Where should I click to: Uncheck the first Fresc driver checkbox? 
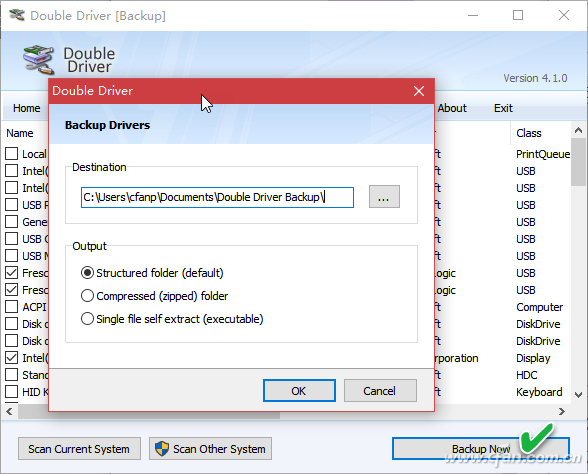[12, 272]
